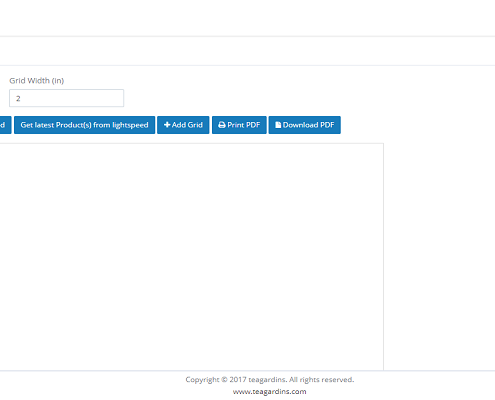Click the blank header strip above Grid Width
This screenshot has width=495, height=400.
point(247,51)
